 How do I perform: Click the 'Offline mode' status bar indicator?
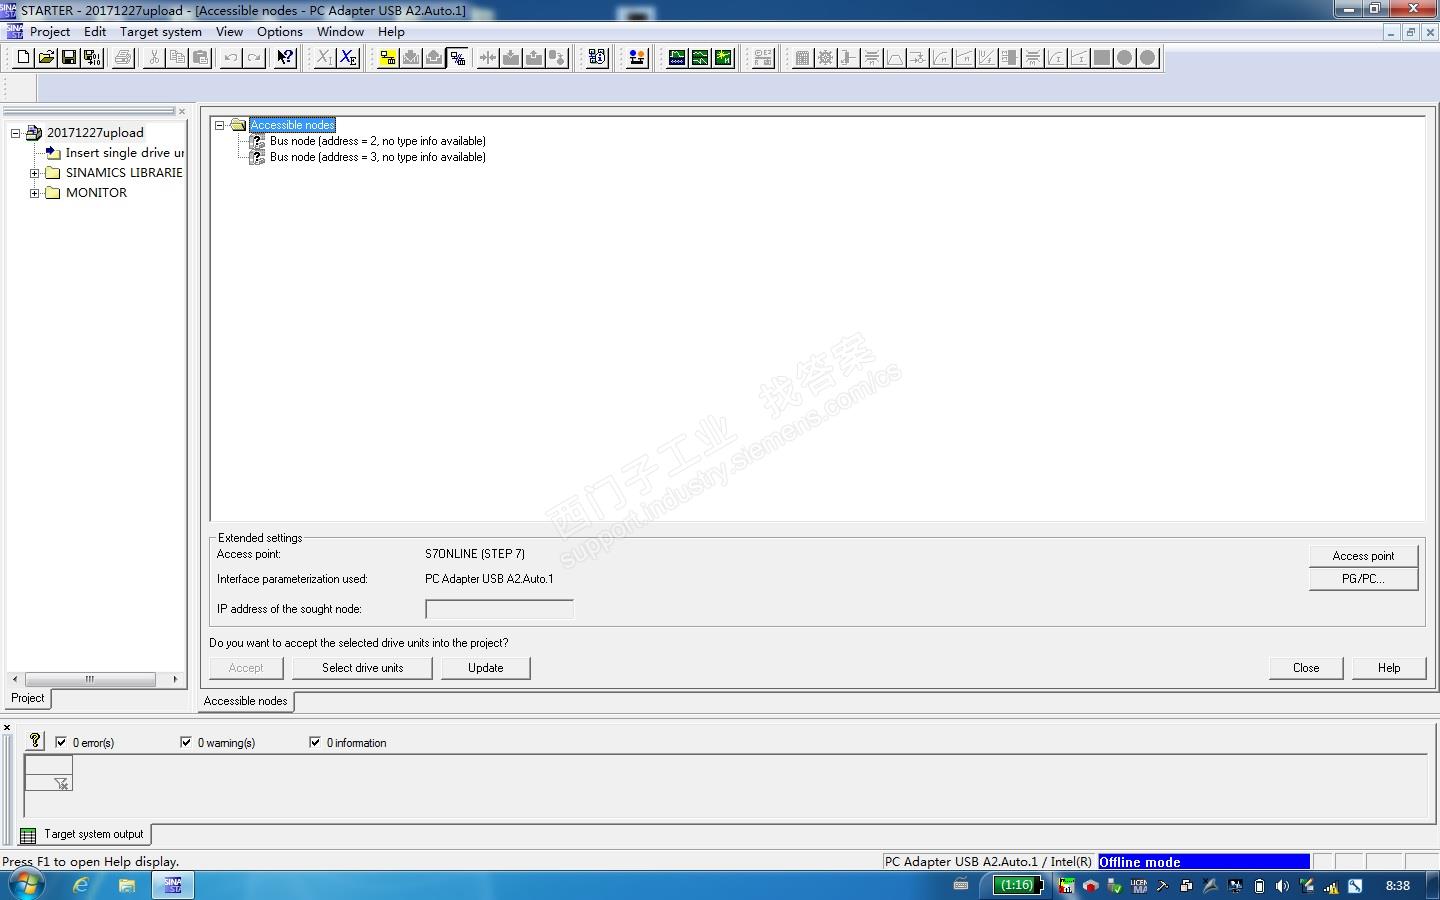[x=1204, y=862]
